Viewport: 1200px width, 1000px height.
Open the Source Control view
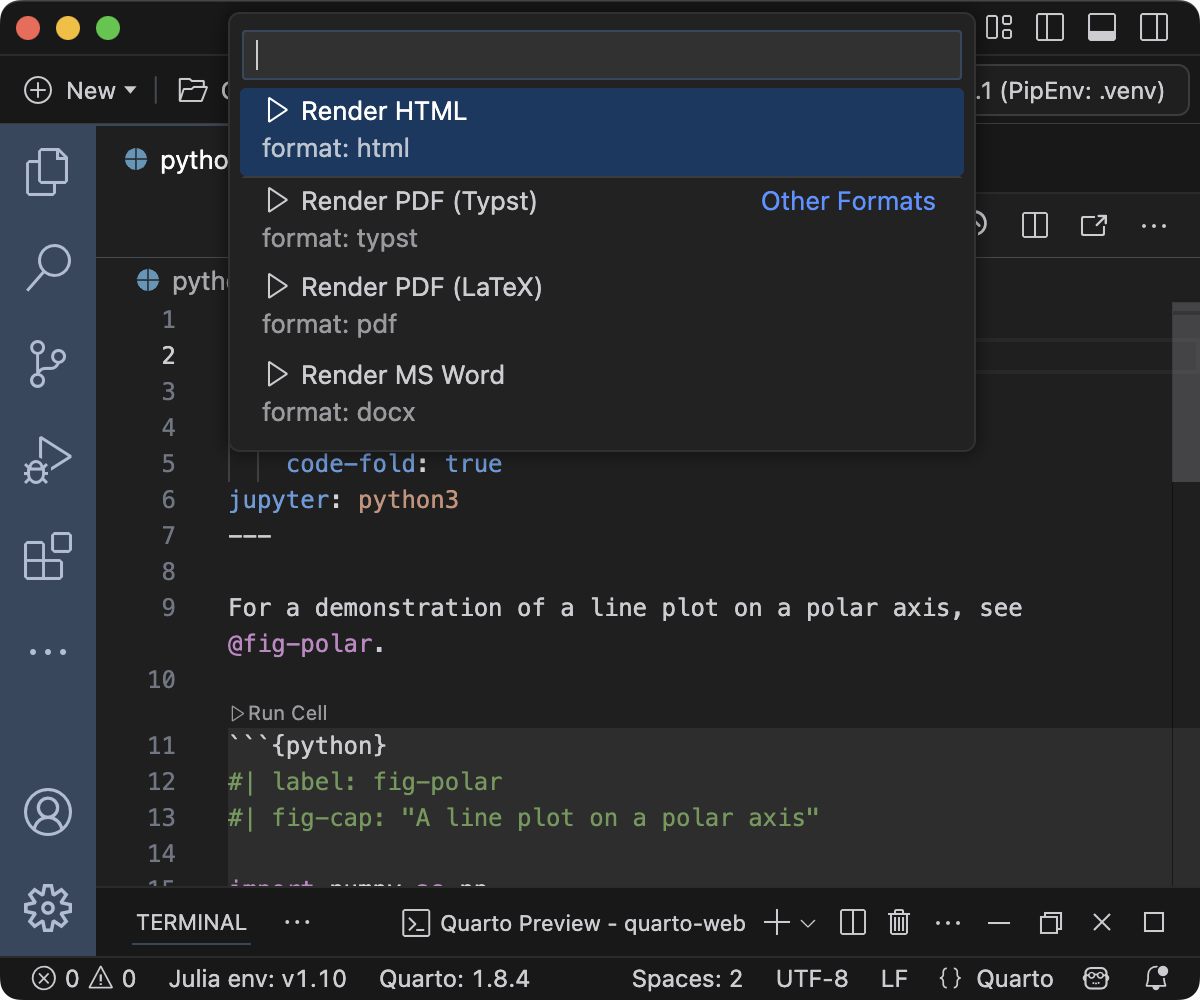tap(48, 364)
